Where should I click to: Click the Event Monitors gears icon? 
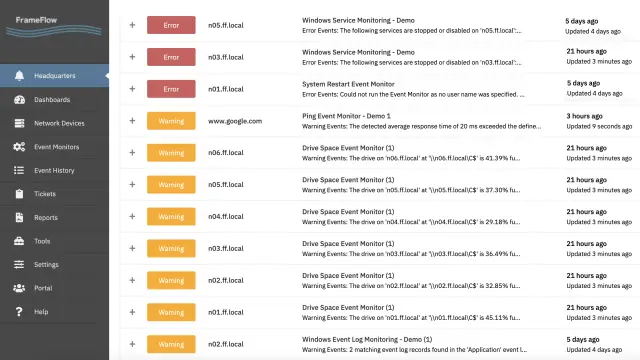point(19,147)
